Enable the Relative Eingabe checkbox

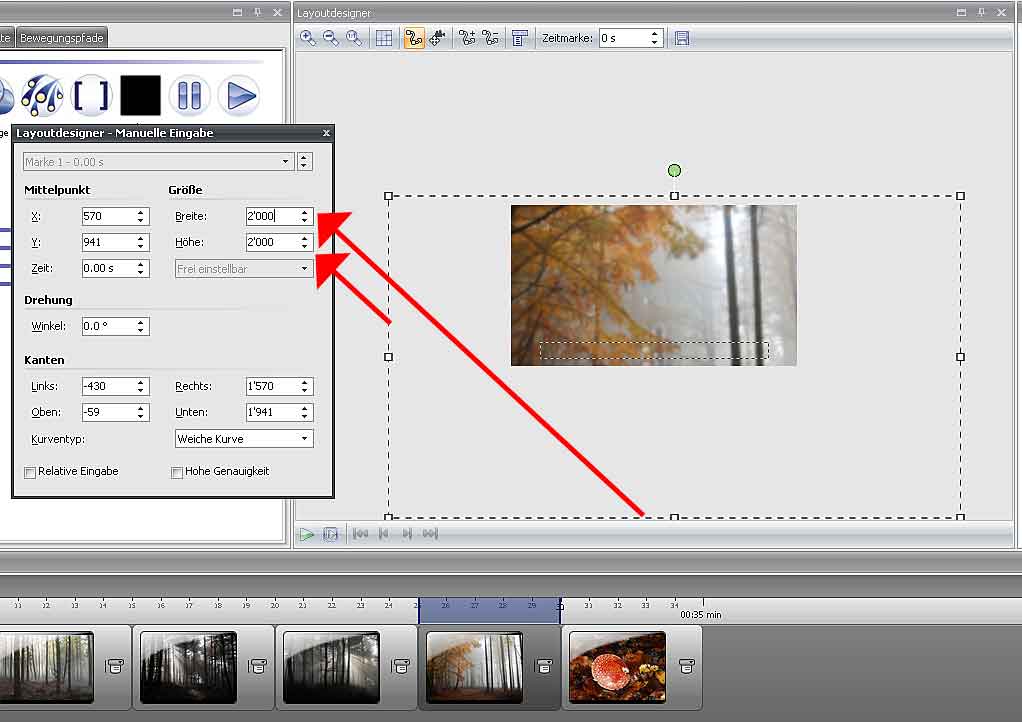pos(30,472)
